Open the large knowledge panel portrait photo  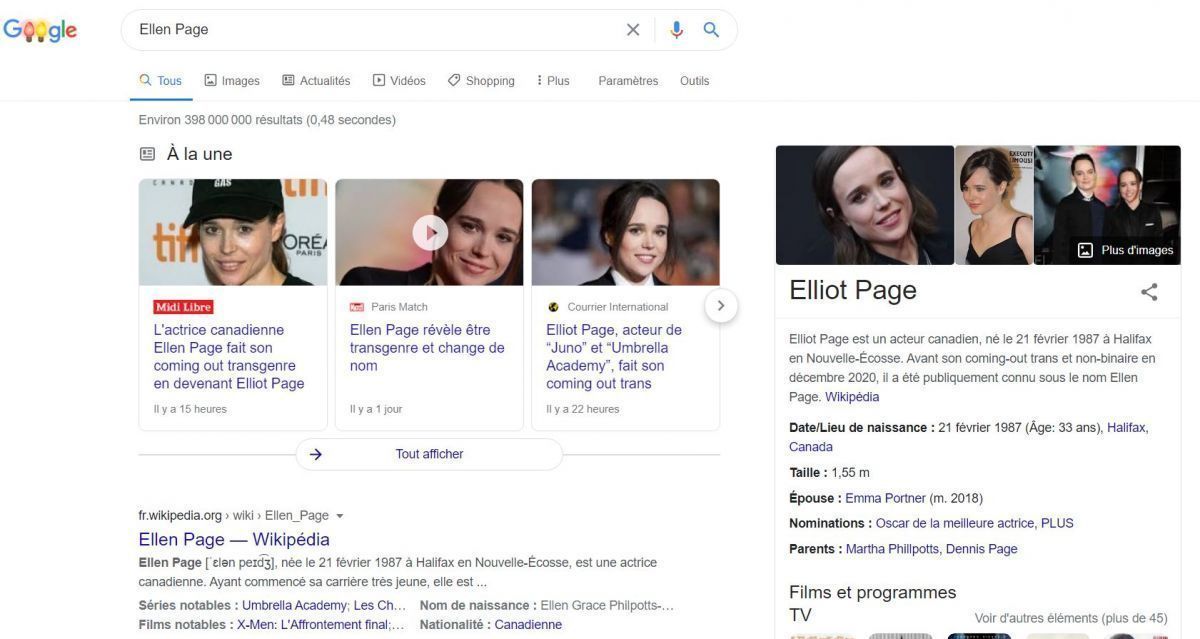pyautogui.click(x=865, y=205)
